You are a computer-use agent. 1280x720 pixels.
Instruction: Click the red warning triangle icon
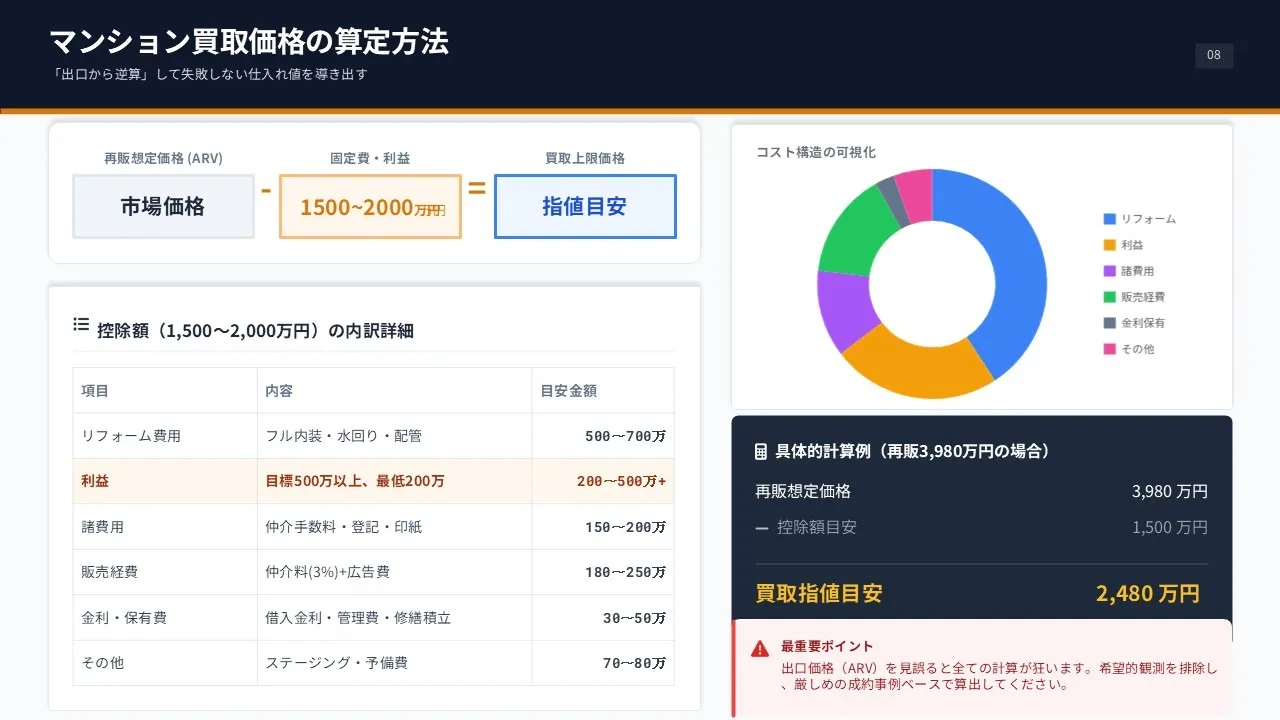click(760, 648)
